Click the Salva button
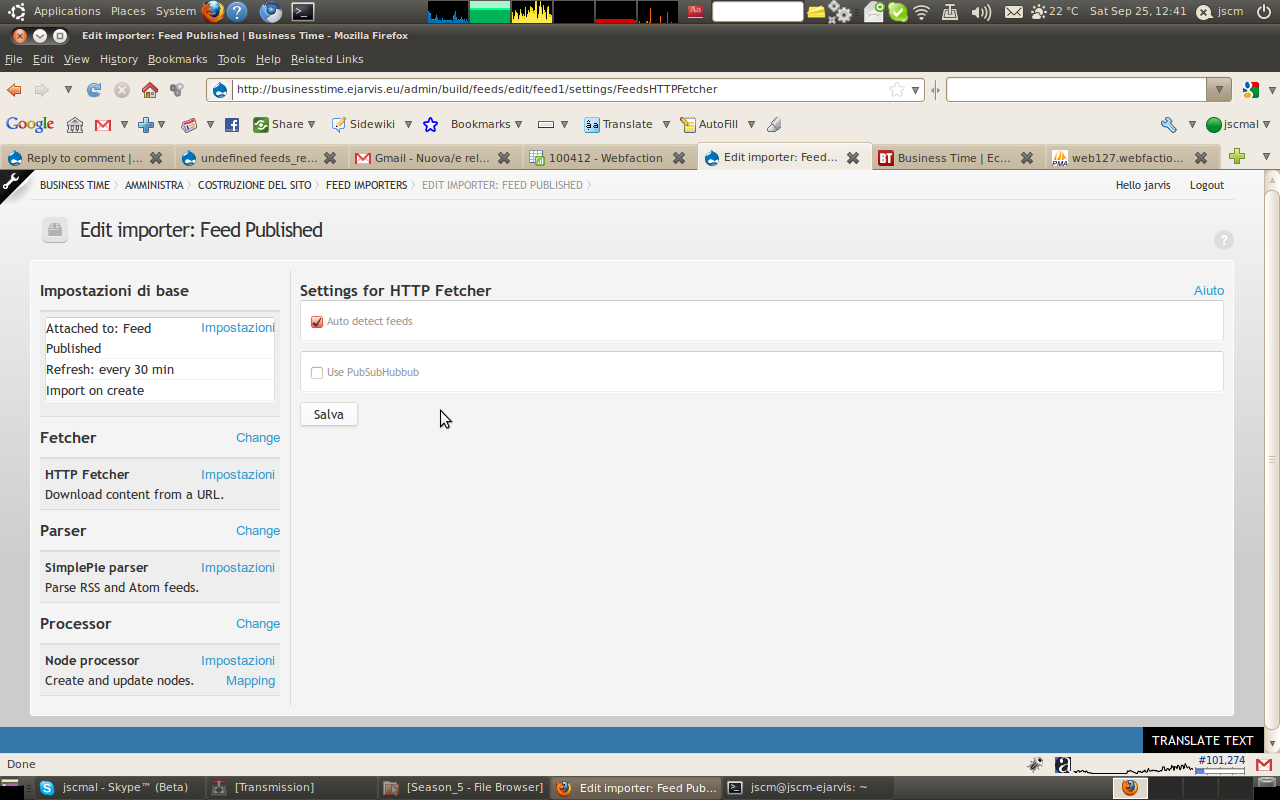 [328, 413]
